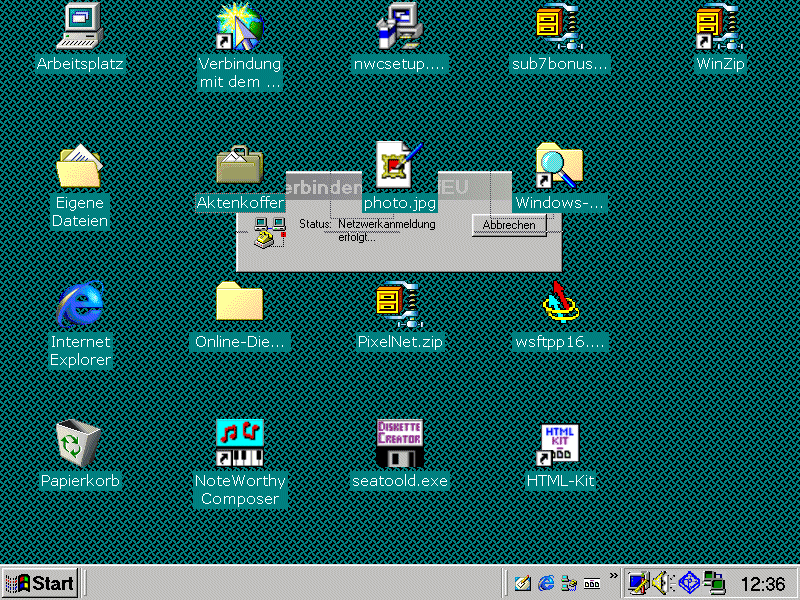Click the volume speaker tray icon
The width and height of the screenshot is (800, 600).
(x=663, y=583)
